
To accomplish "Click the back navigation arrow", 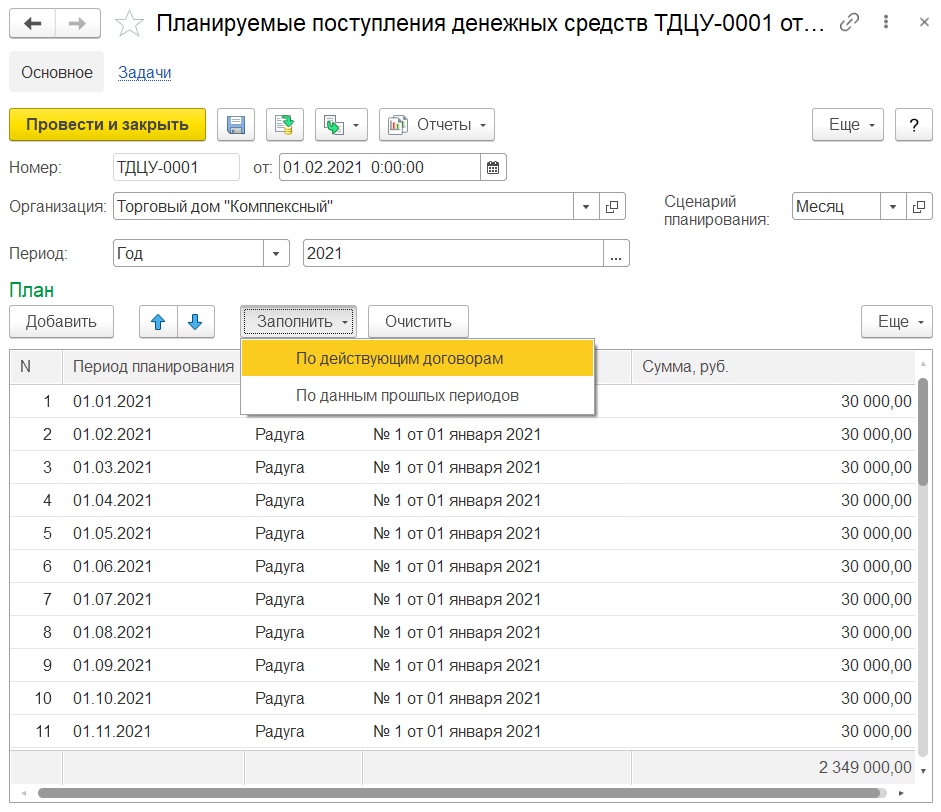I will click(x=32, y=23).
